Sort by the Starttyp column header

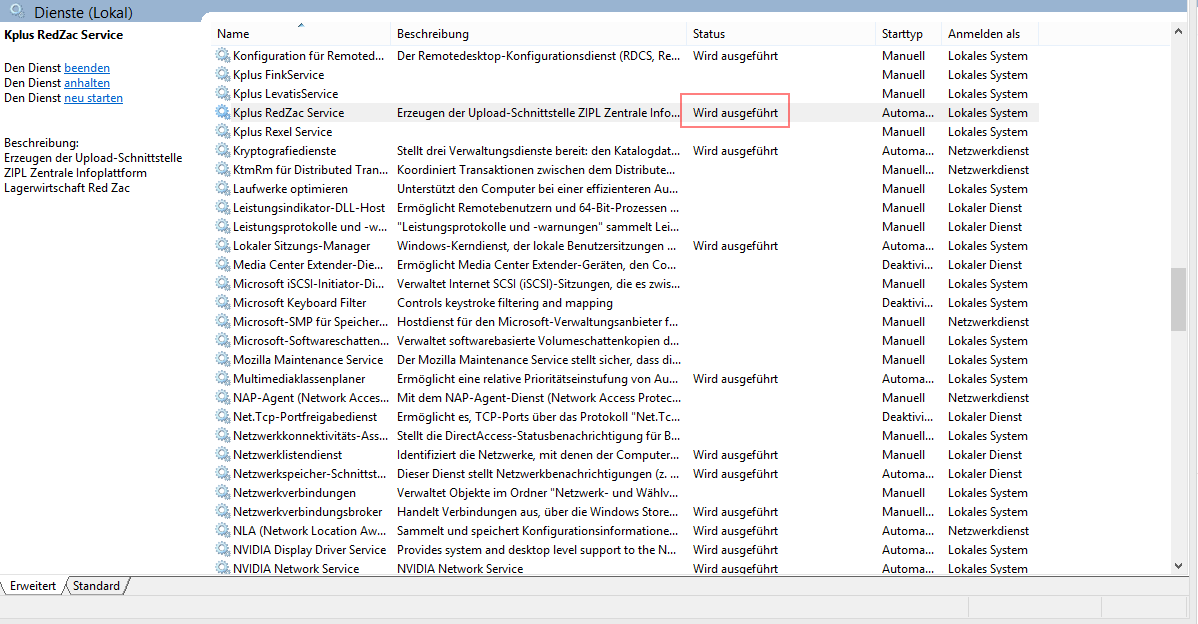[x=903, y=34]
